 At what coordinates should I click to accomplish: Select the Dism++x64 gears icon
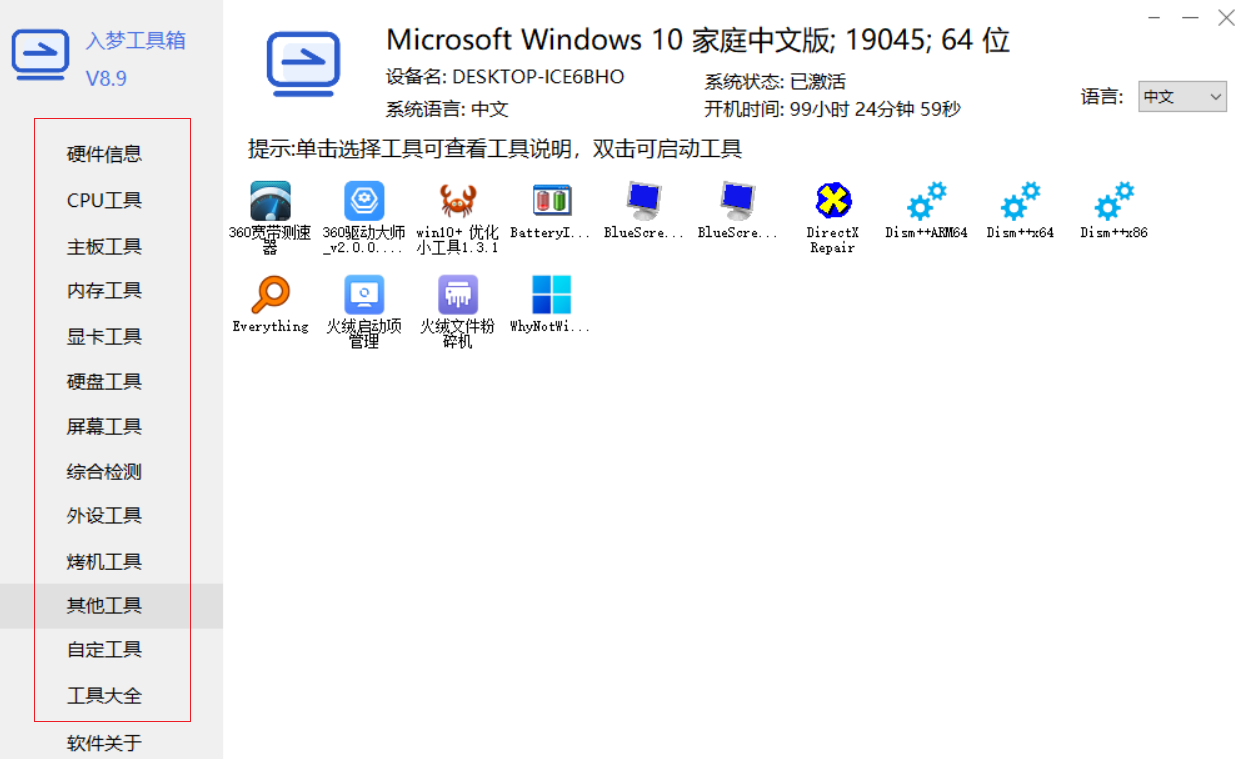point(1020,201)
